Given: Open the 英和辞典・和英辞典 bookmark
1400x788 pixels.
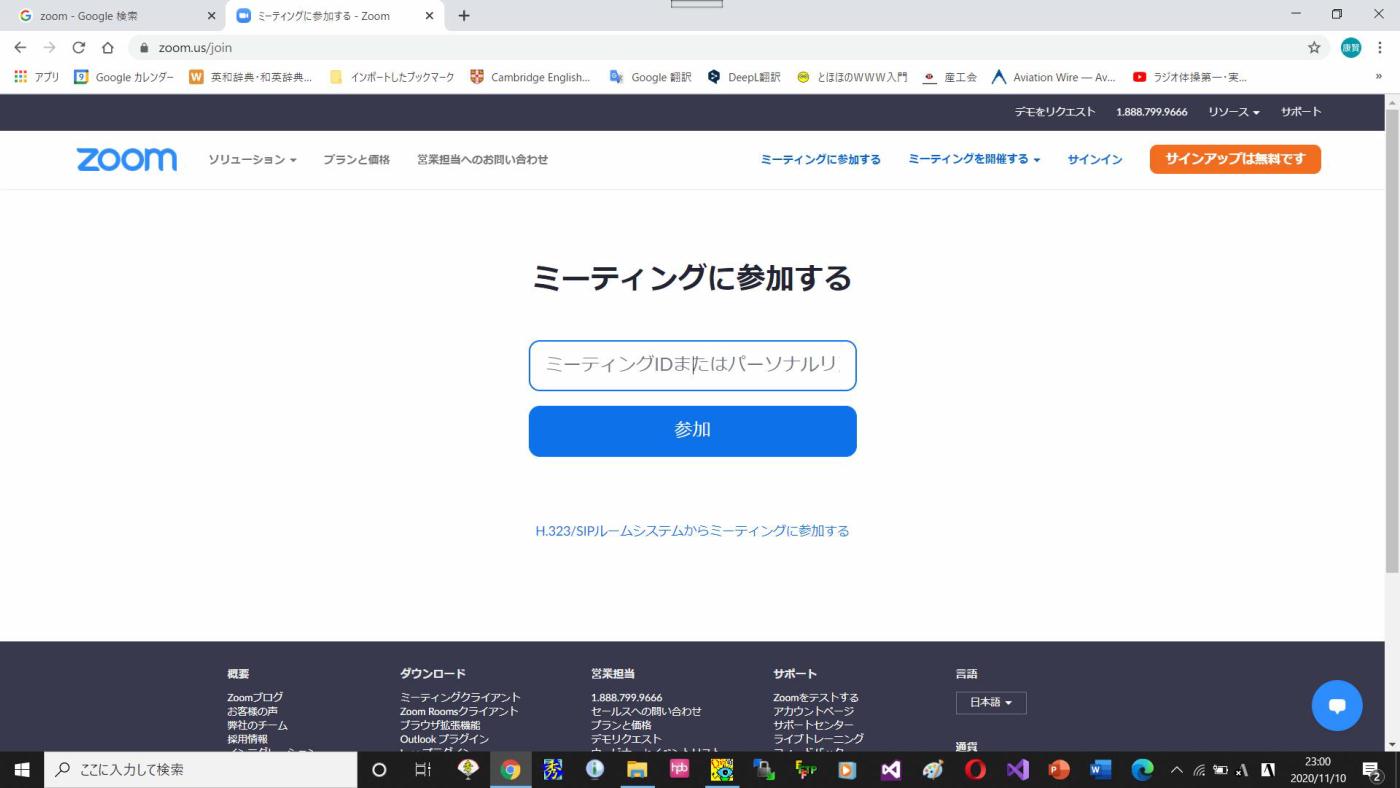Looking at the screenshot, I should pyautogui.click(x=250, y=77).
